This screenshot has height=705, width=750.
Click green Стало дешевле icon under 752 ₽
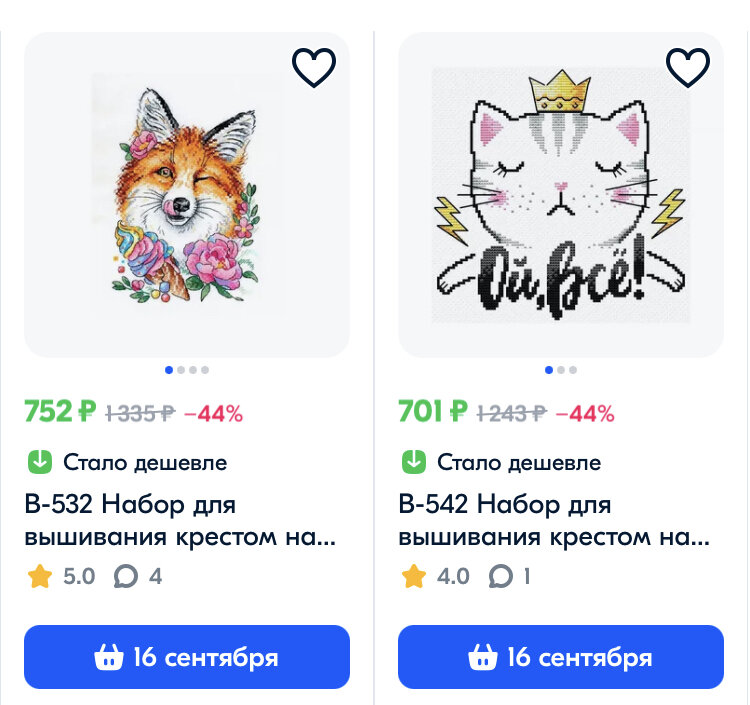point(40,462)
